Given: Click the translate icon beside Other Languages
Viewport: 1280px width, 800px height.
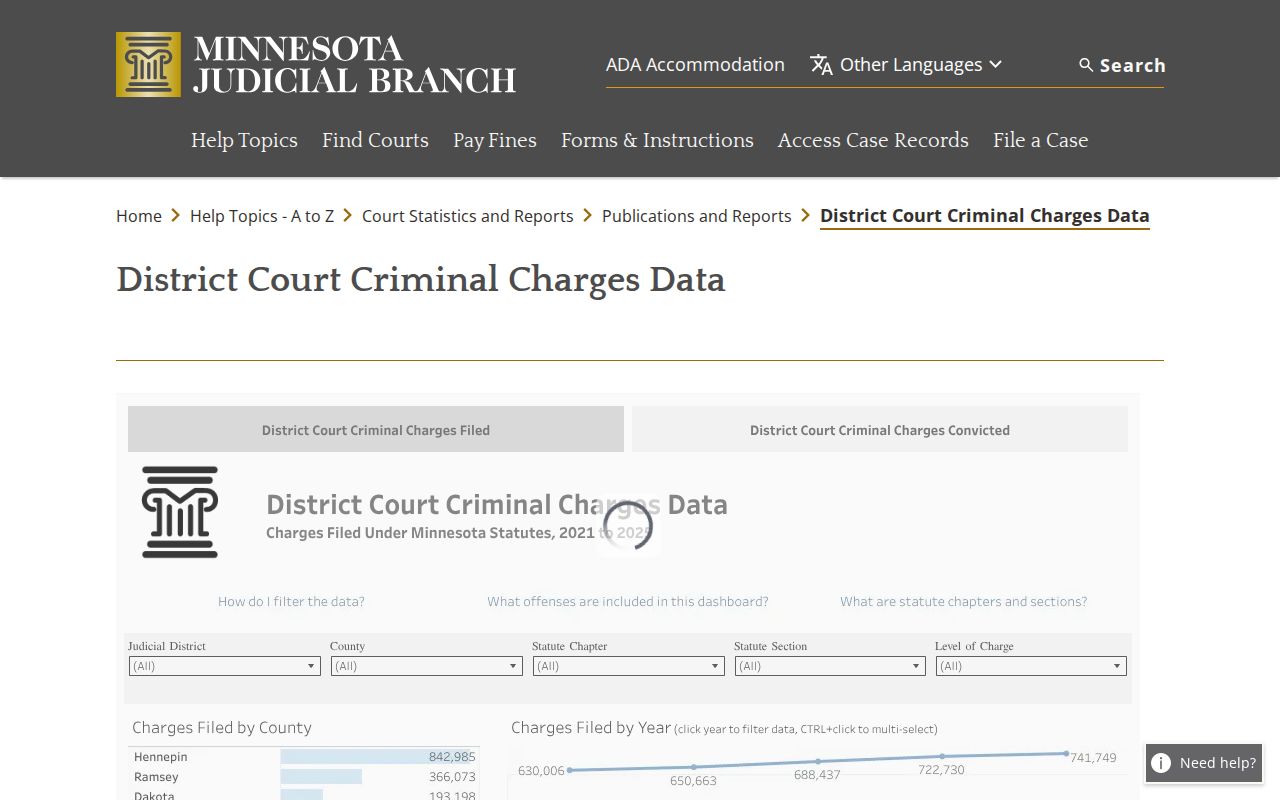Looking at the screenshot, I should pos(821,65).
